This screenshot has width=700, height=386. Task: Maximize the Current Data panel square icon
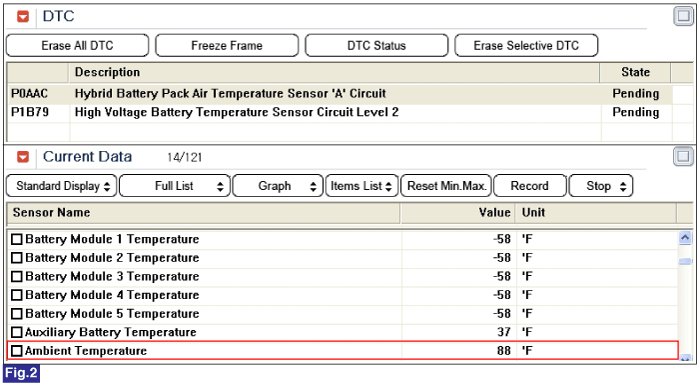pos(683,157)
